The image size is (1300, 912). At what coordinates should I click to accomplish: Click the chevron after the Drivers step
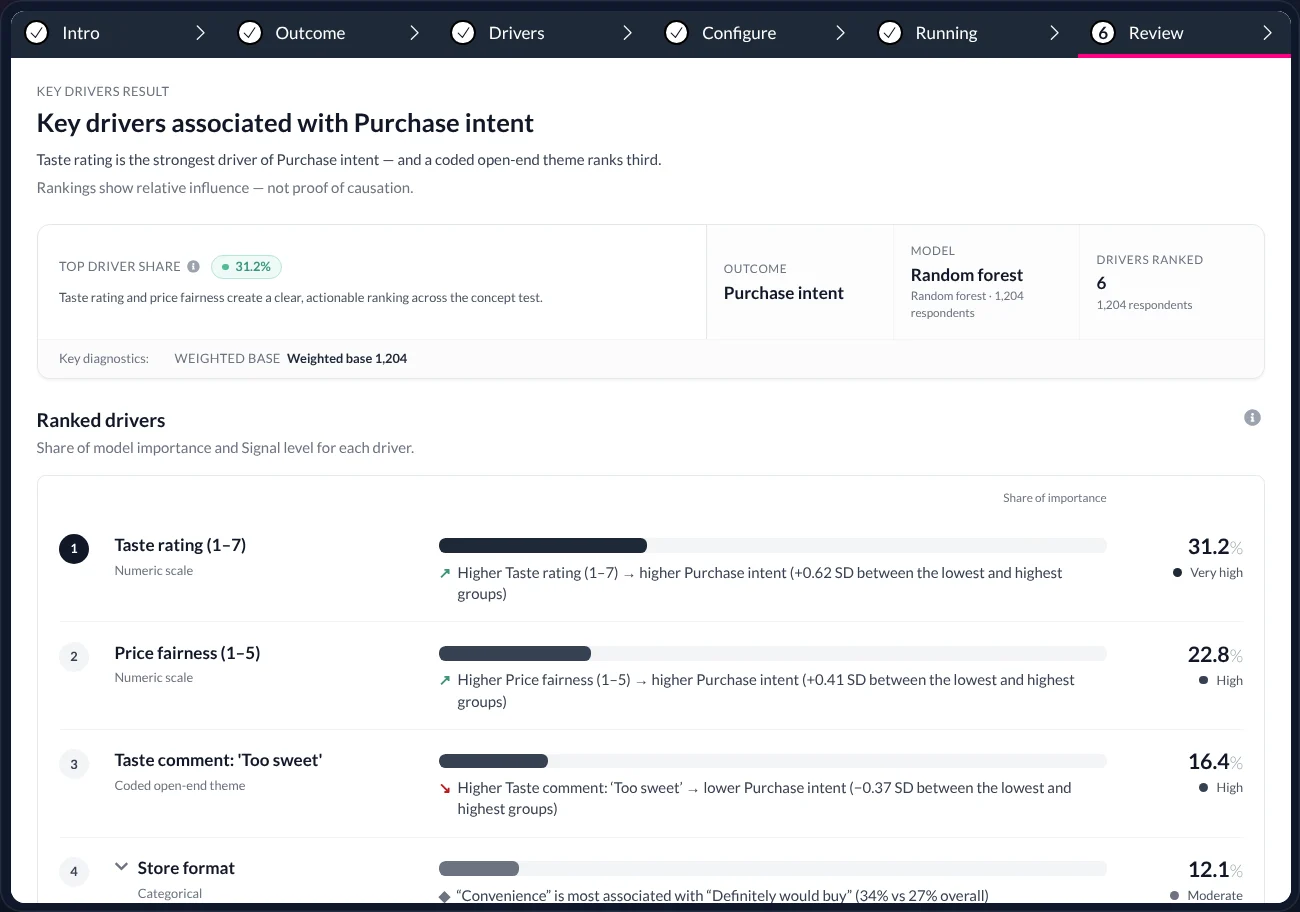(x=627, y=33)
